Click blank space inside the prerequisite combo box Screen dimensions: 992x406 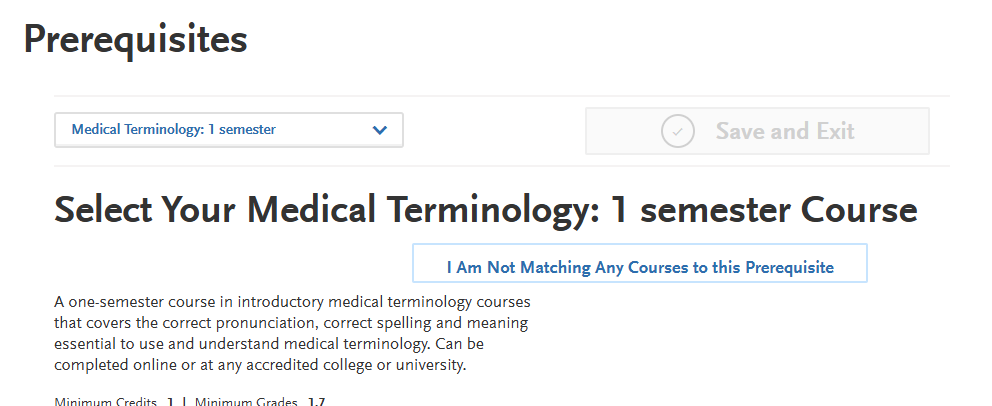pyautogui.click(x=320, y=130)
